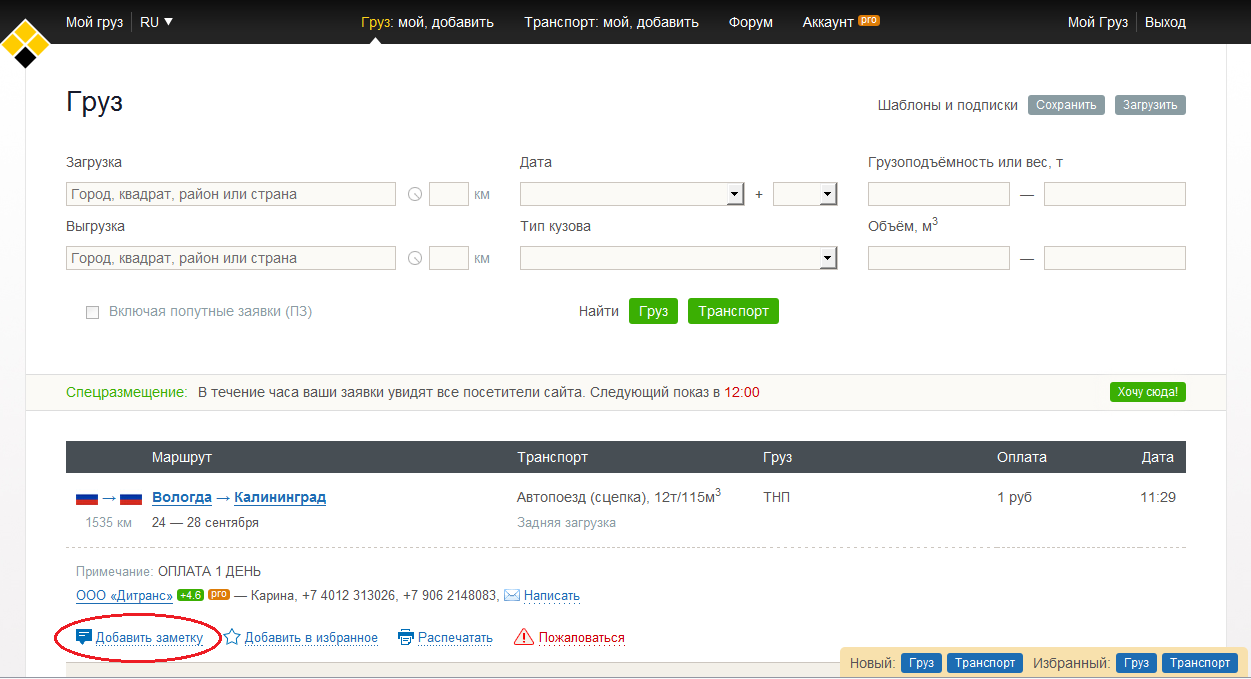Click the Загрузка city input field
1251x679 pixels.
click(x=231, y=194)
